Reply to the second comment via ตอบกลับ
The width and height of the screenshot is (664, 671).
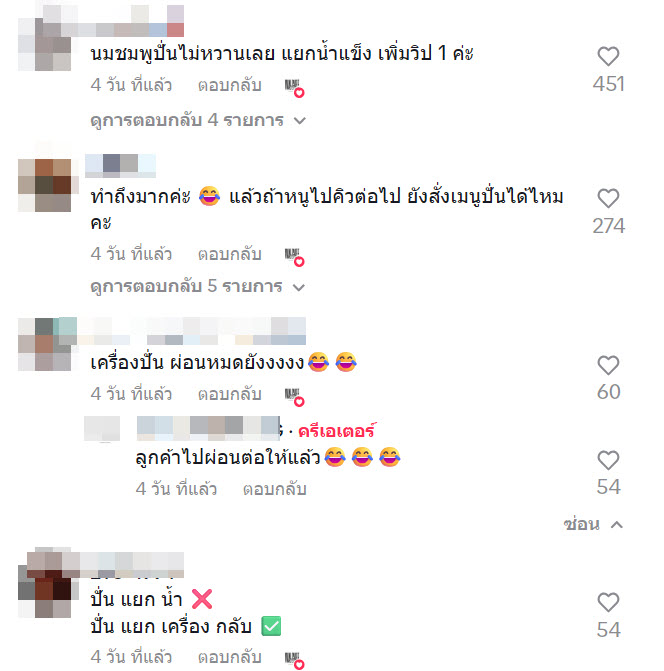click(229, 254)
